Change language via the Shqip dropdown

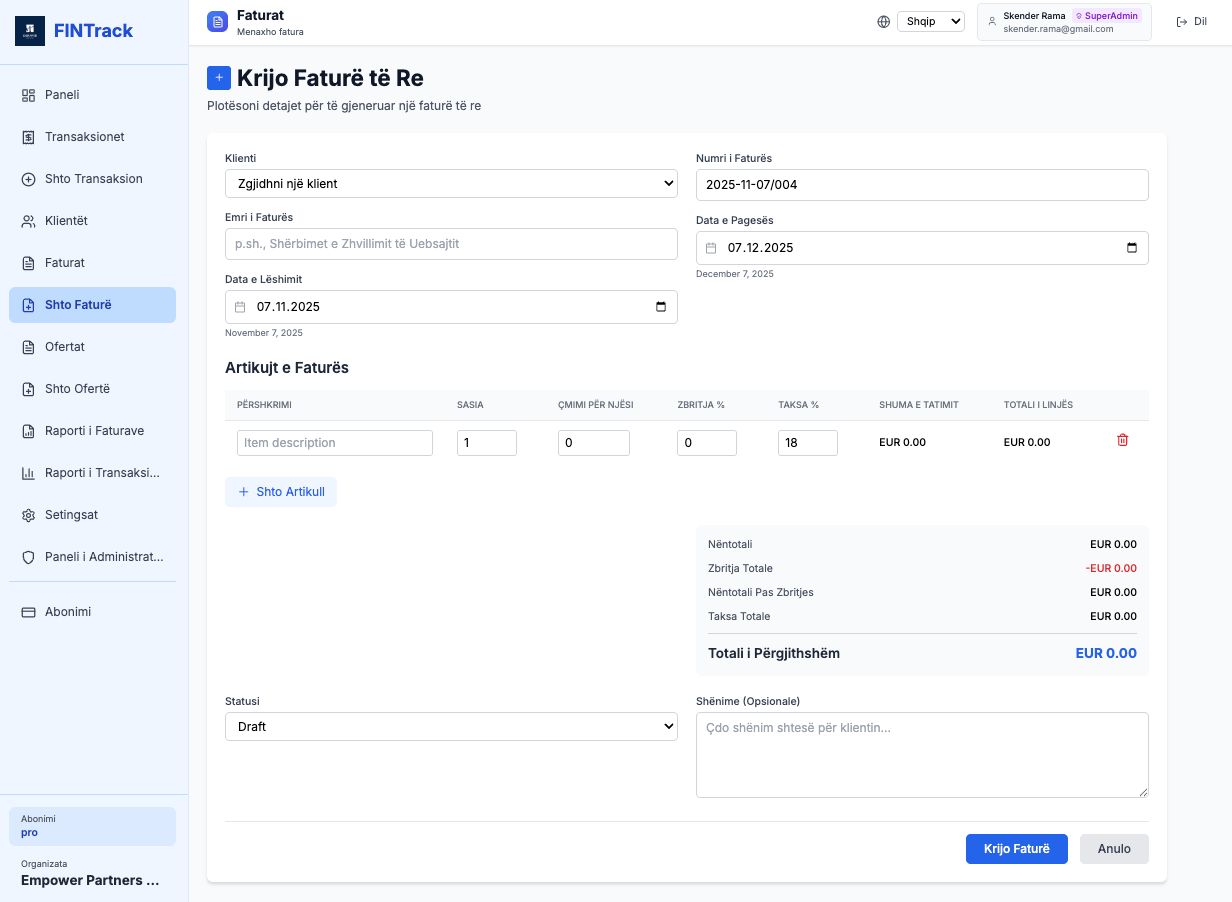click(930, 20)
